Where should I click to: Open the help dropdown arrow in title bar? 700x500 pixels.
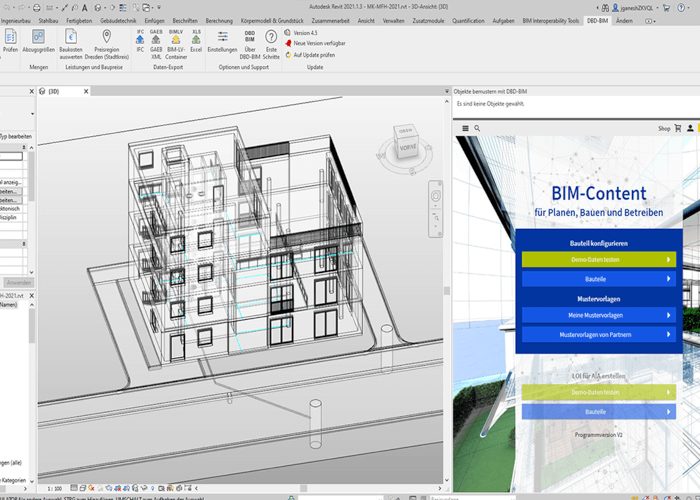tap(689, 8)
